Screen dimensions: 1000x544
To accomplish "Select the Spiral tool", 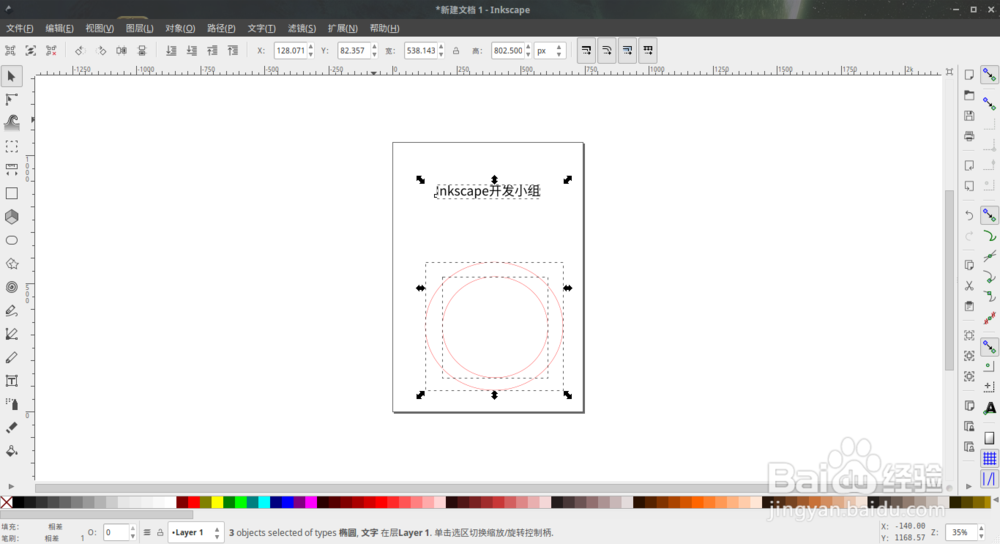I will click(11, 287).
